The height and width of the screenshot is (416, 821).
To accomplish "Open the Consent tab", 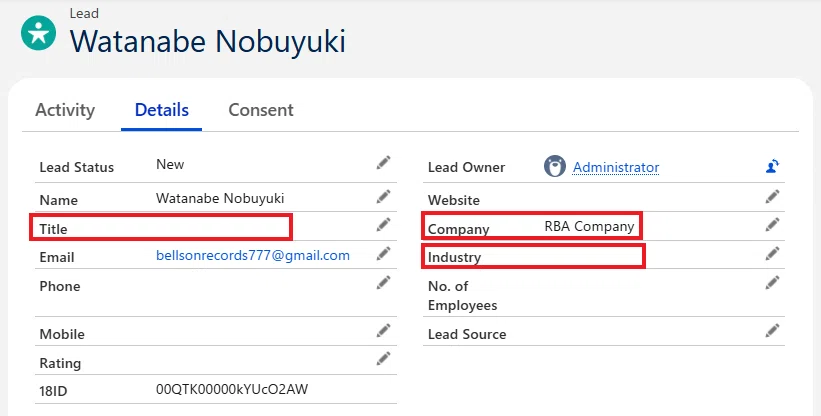I will click(x=261, y=110).
